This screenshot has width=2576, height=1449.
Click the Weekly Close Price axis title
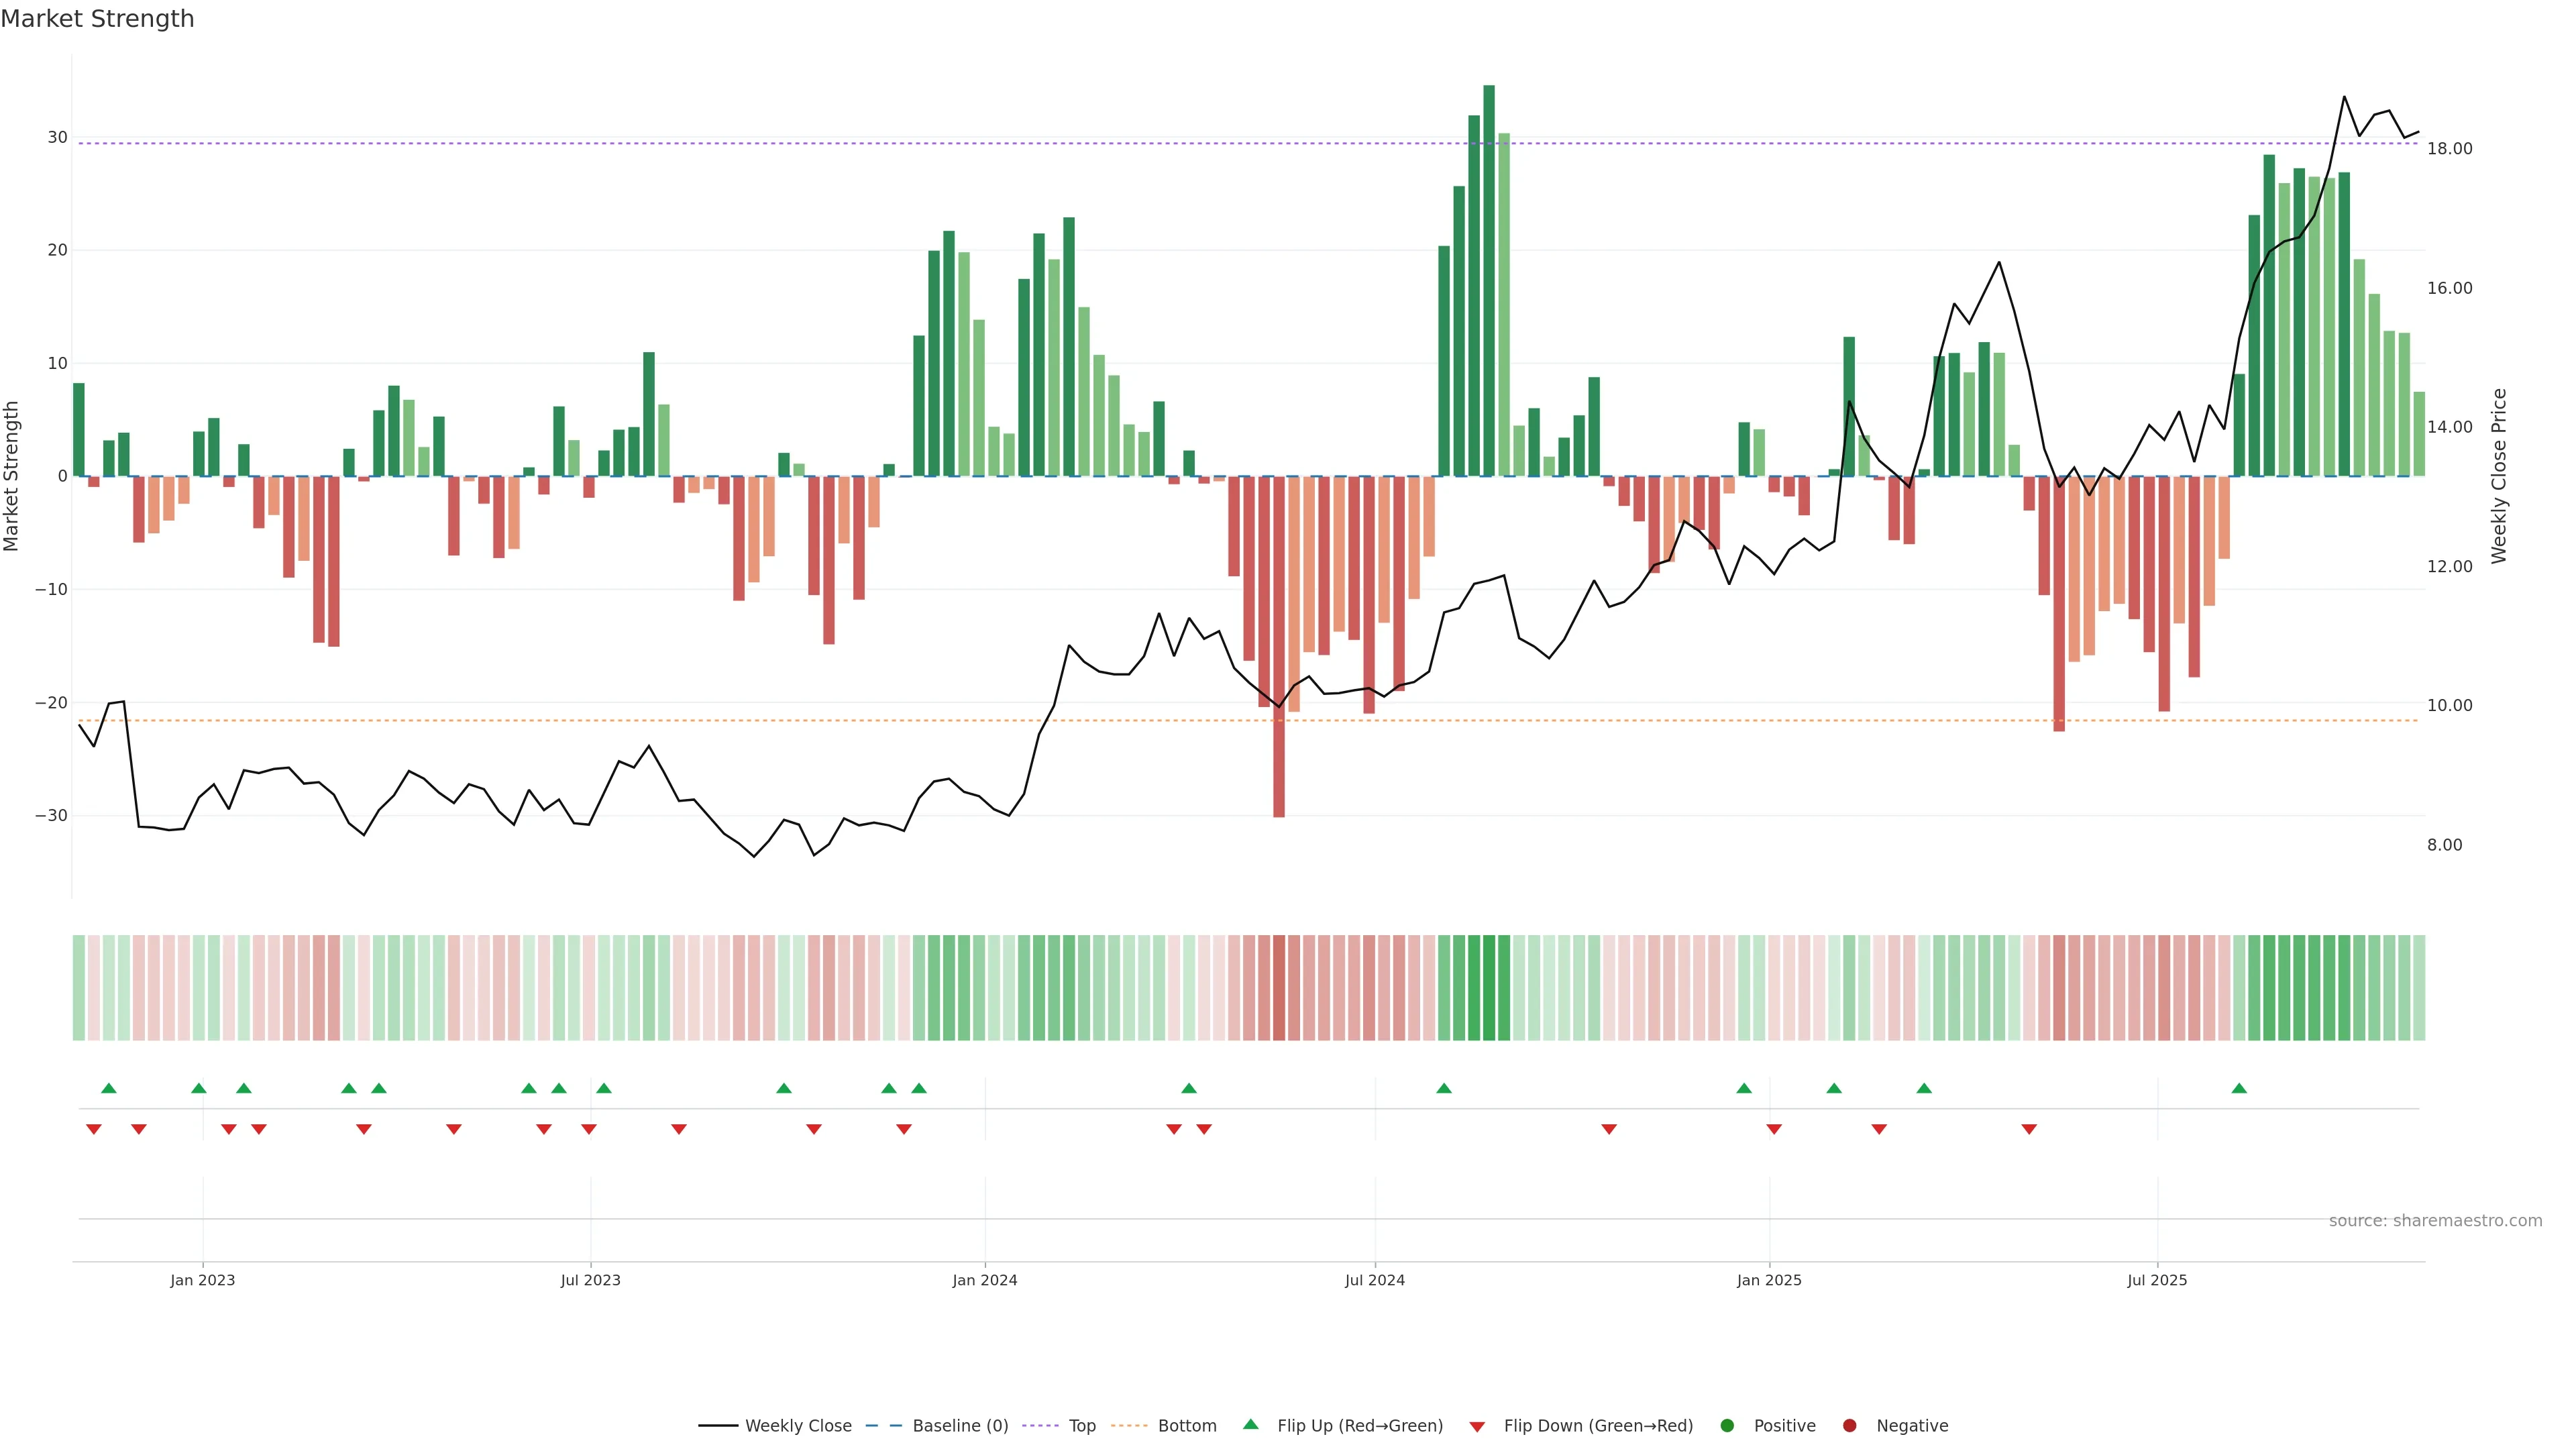pos(2499,476)
